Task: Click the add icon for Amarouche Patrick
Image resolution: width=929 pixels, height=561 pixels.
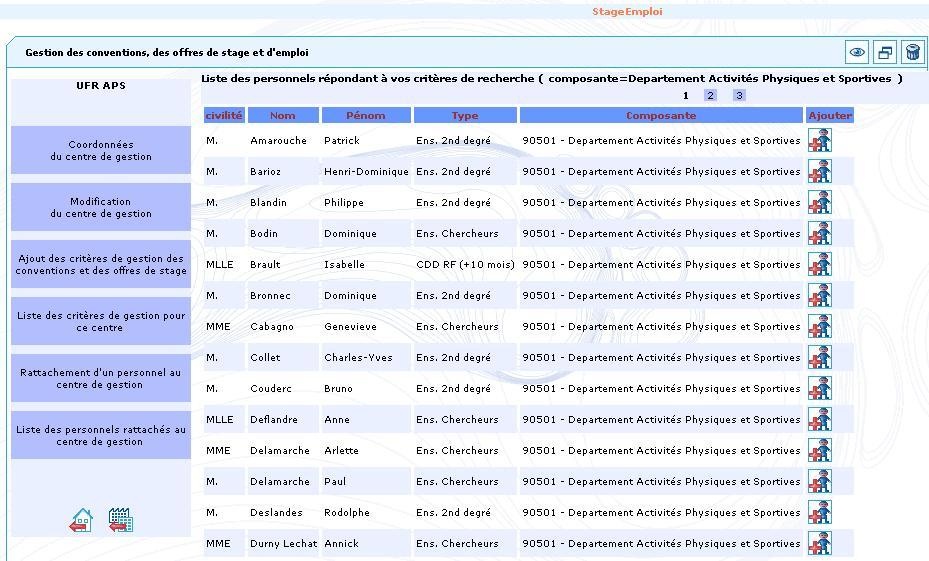Action: 819,141
